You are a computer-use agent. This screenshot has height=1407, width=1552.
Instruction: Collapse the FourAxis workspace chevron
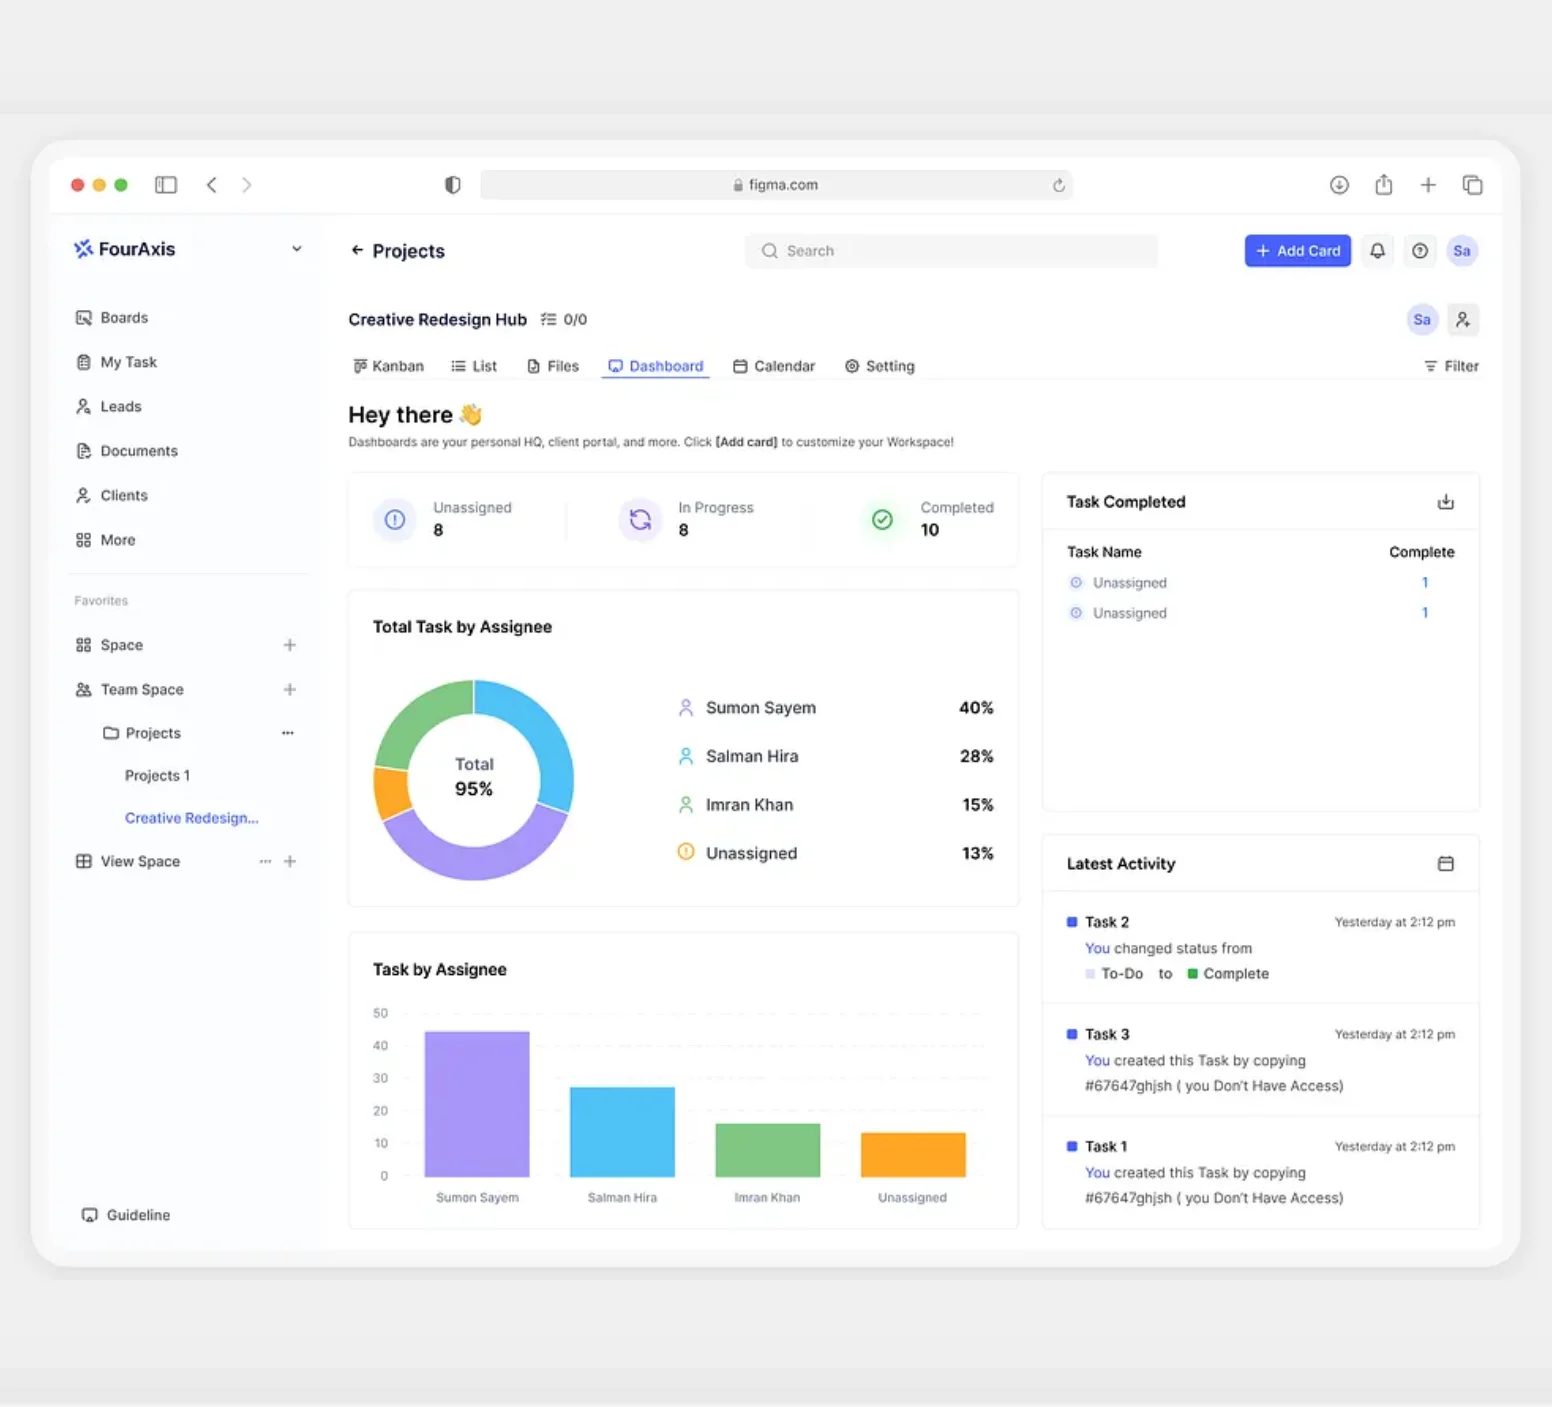click(x=296, y=248)
